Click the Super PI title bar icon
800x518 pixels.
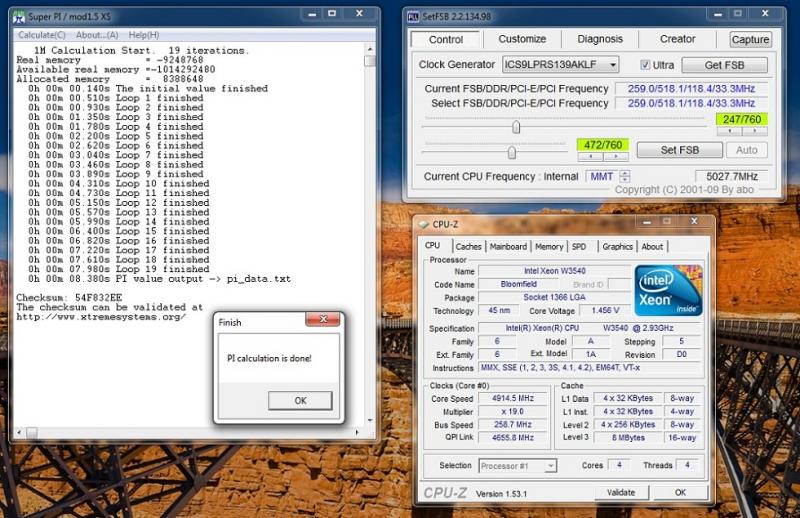(x=19, y=17)
